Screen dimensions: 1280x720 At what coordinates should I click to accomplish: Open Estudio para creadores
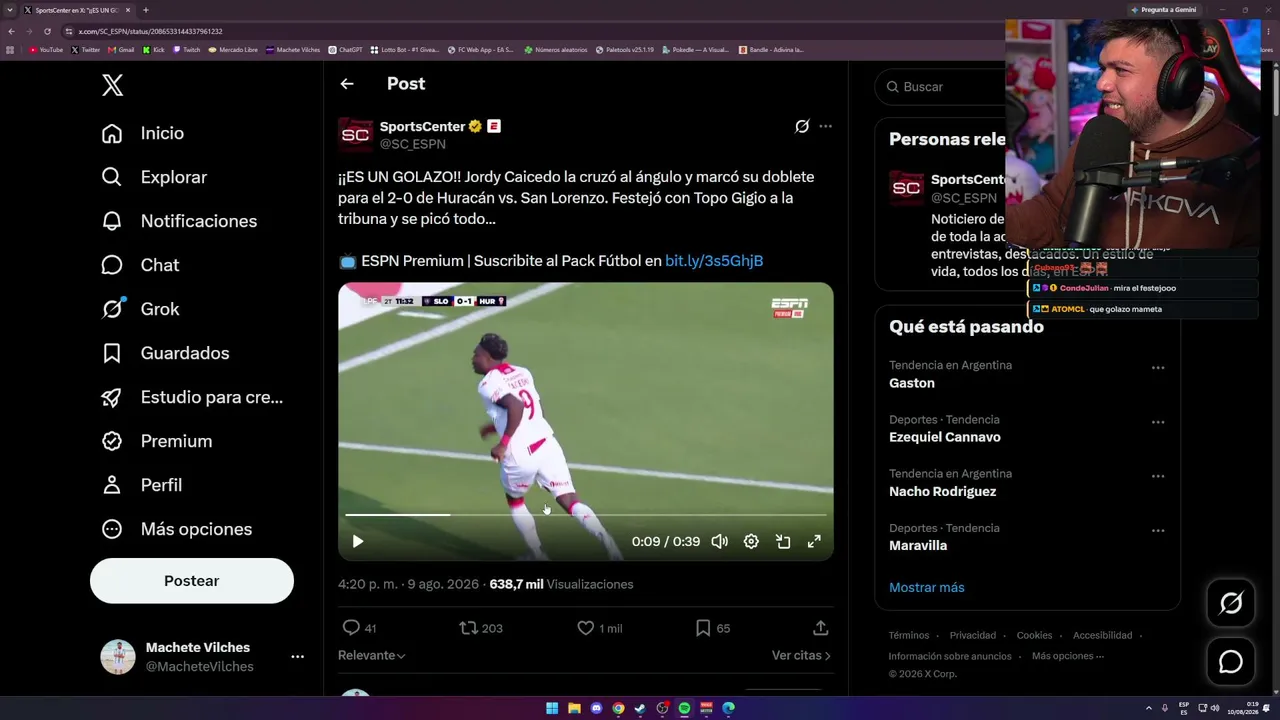tap(192, 397)
